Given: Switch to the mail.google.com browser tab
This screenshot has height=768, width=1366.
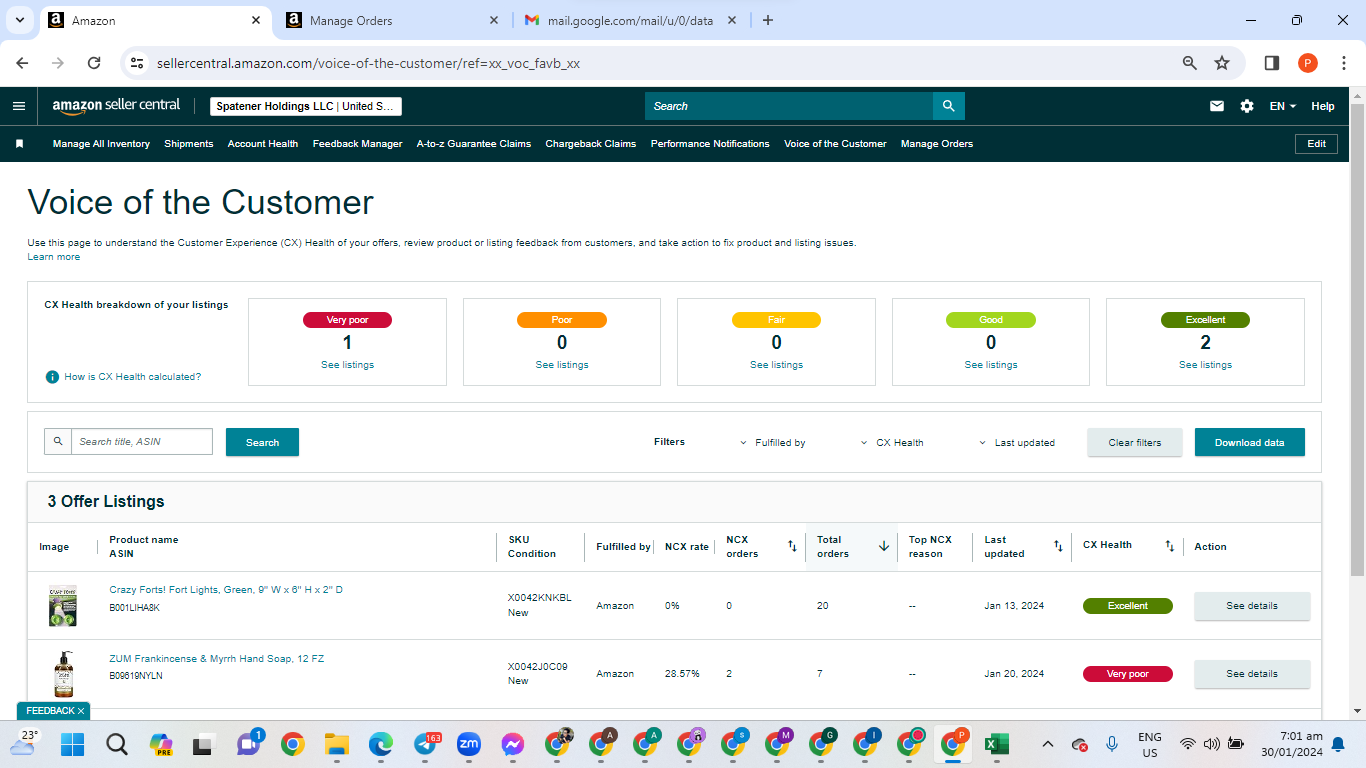Looking at the screenshot, I should 630,20.
